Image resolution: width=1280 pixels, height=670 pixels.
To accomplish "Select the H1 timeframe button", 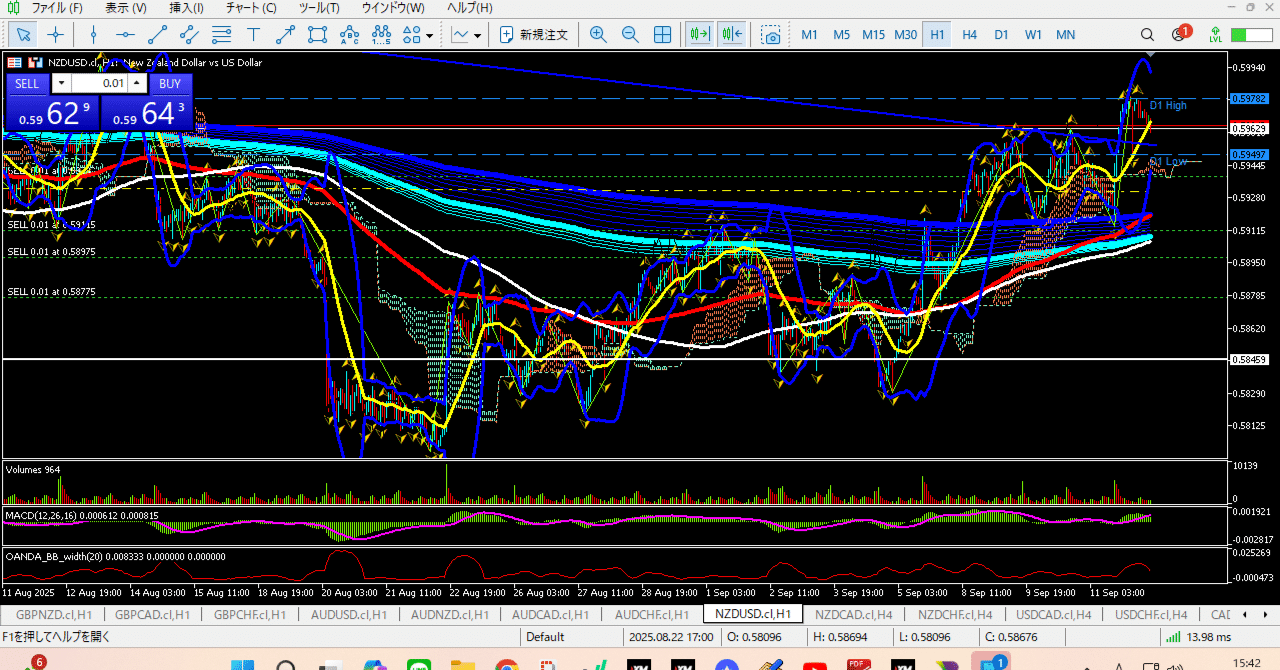I will (x=937, y=34).
